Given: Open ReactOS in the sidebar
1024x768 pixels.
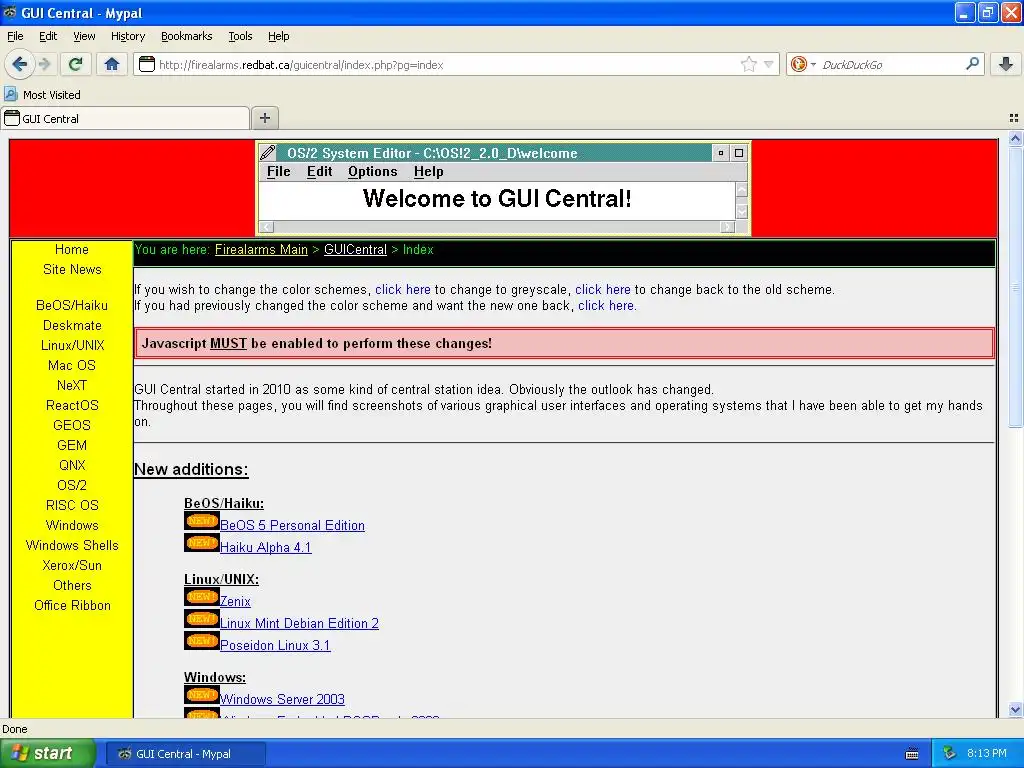Looking at the screenshot, I should tap(72, 405).
